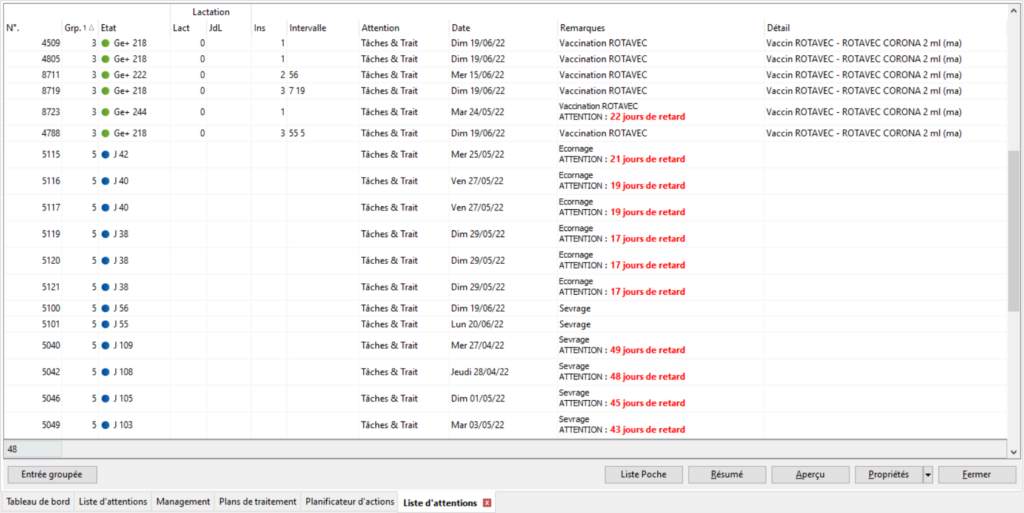The image size is (1024, 513).
Task: Open the Aperçu preview button
Action: click(x=809, y=475)
